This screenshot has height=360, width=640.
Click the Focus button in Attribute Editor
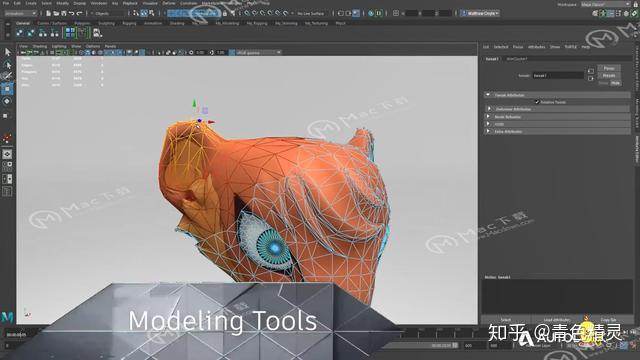[x=609, y=68]
